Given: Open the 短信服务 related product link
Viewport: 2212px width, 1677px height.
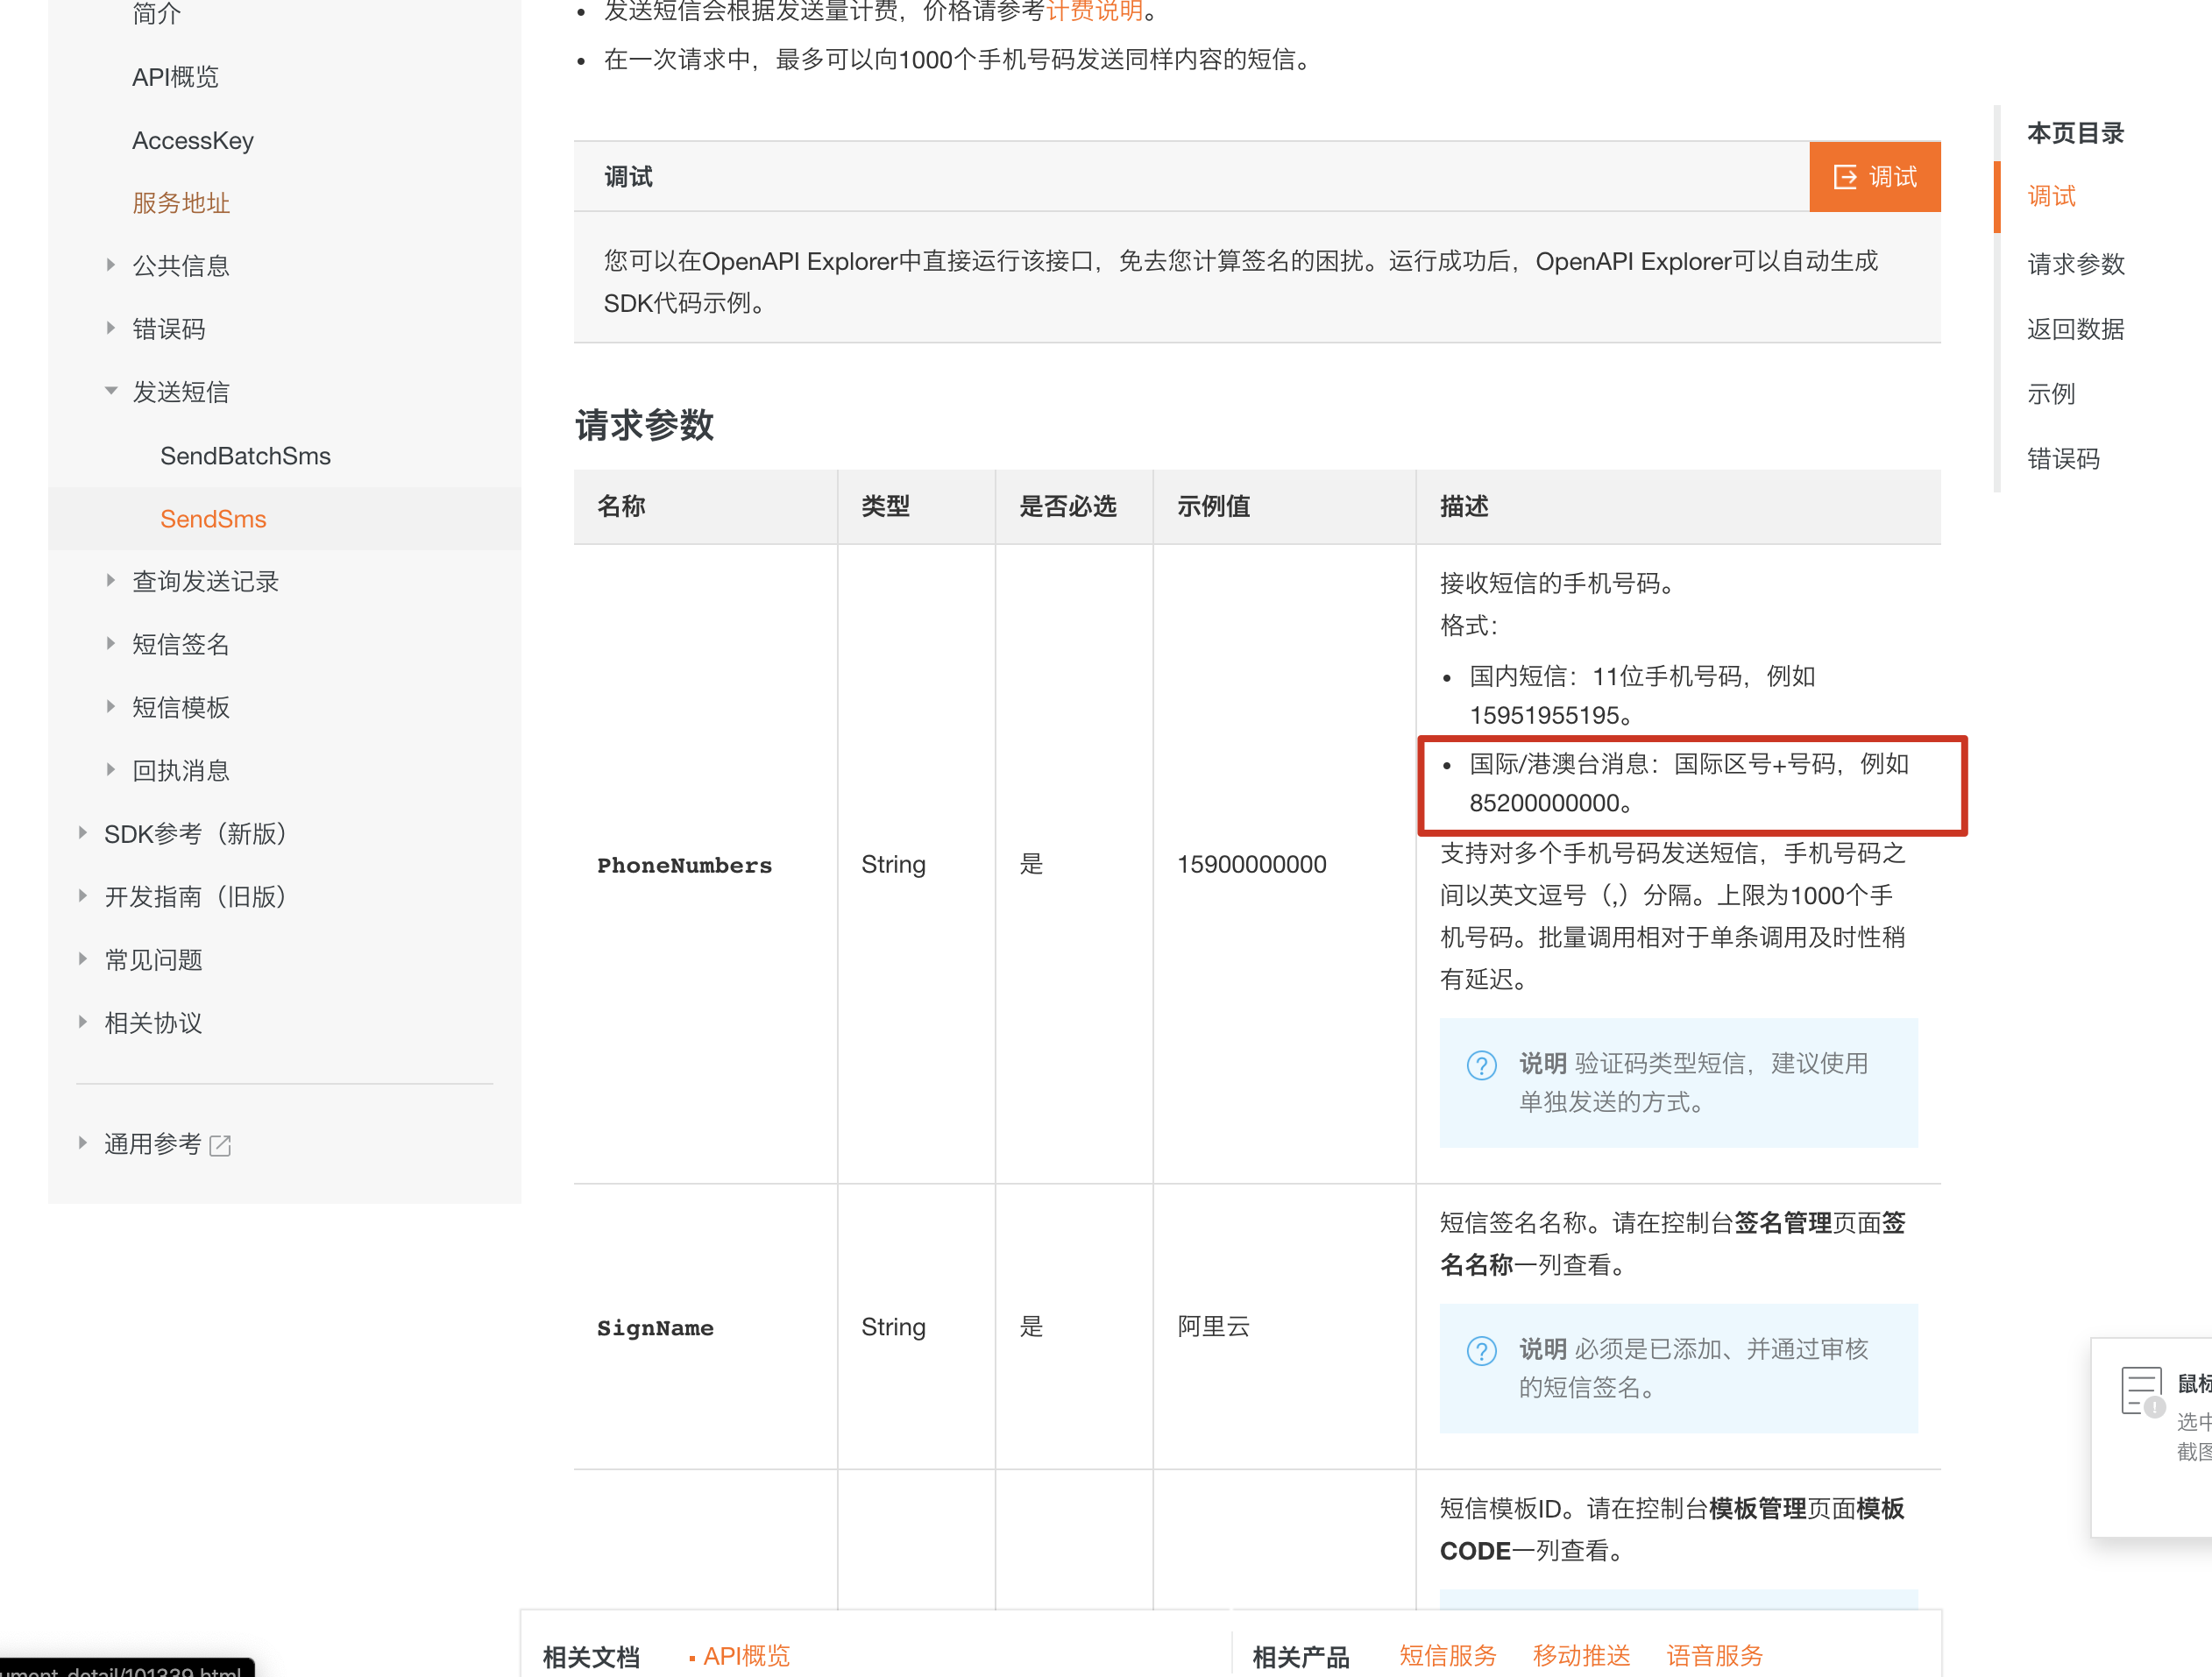Looking at the screenshot, I should click(1446, 1655).
